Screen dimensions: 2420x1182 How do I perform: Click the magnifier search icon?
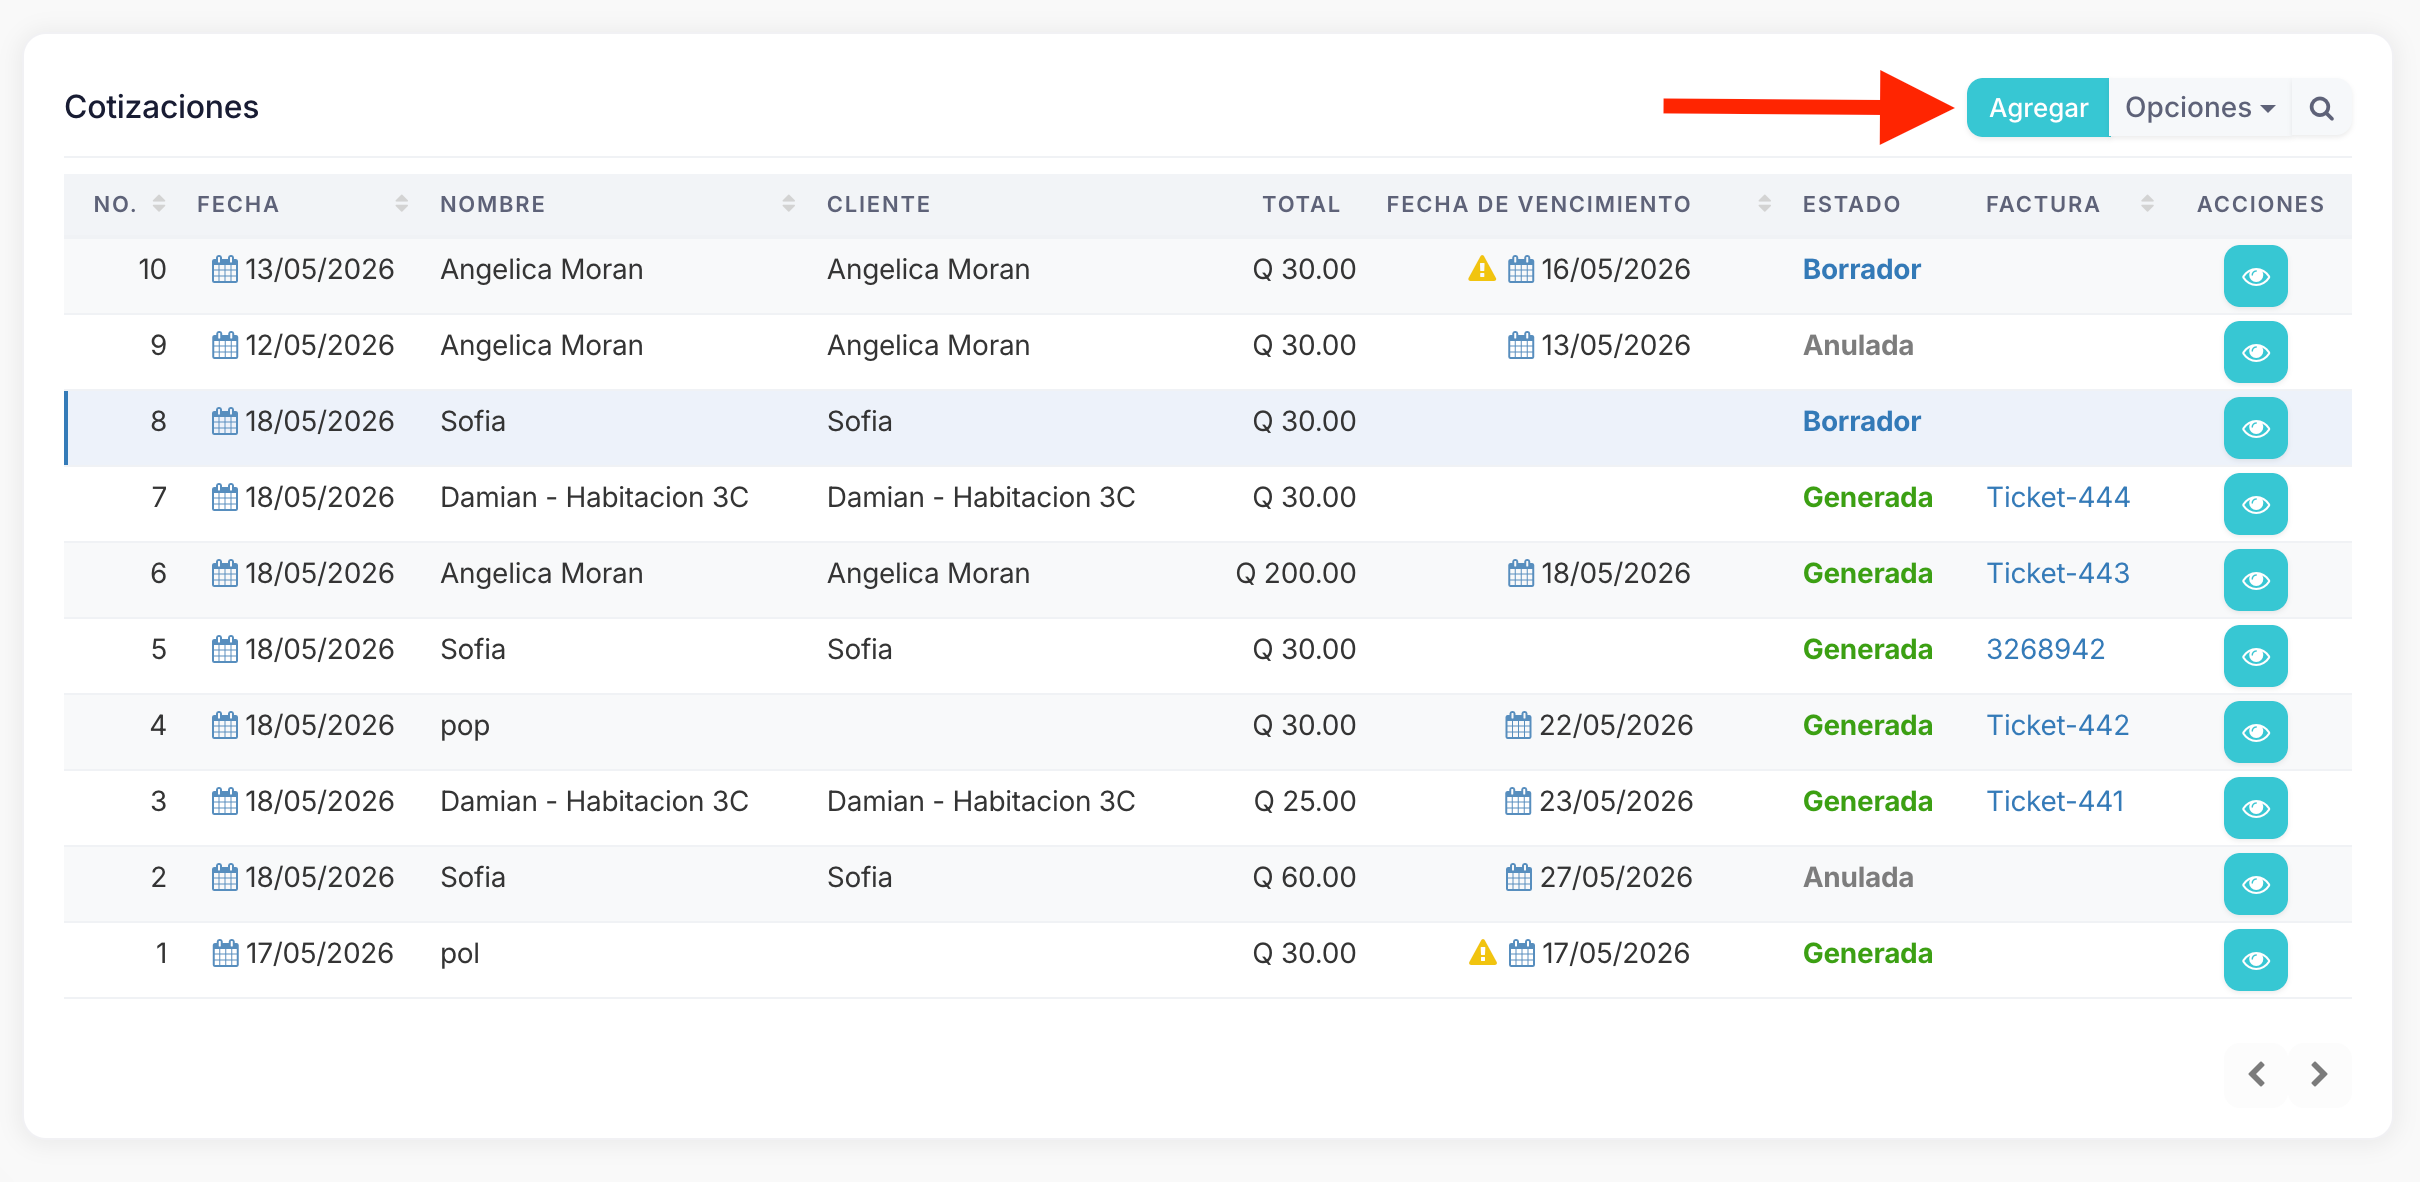(2321, 108)
